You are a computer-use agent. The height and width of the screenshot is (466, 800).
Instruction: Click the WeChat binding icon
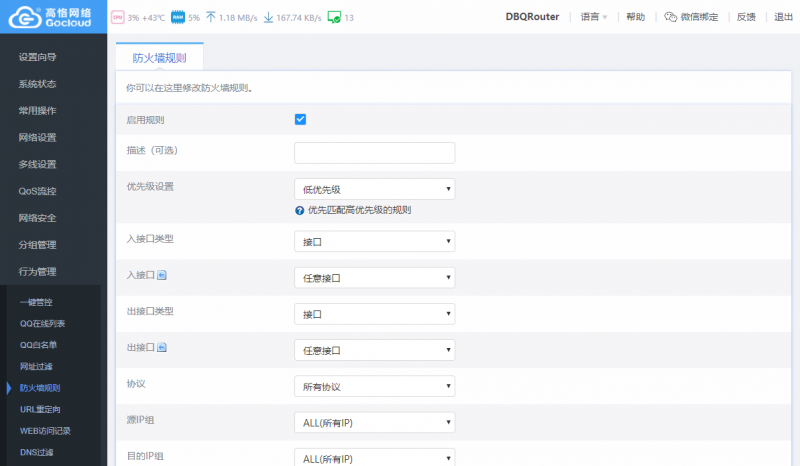tap(670, 17)
